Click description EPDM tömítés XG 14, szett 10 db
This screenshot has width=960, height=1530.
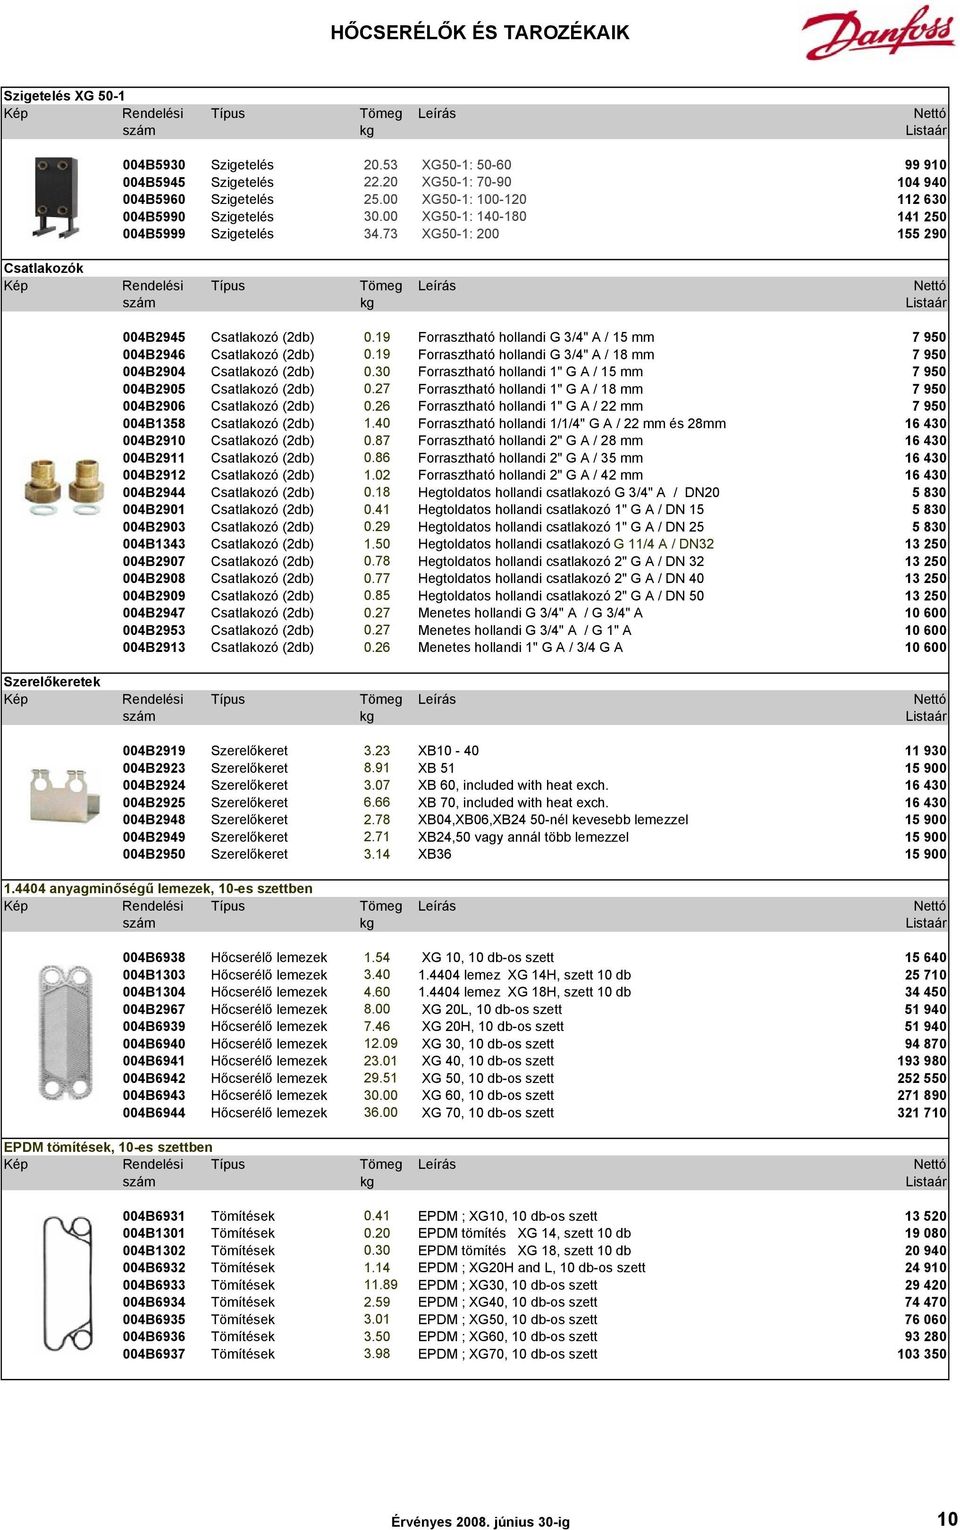[524, 1233]
